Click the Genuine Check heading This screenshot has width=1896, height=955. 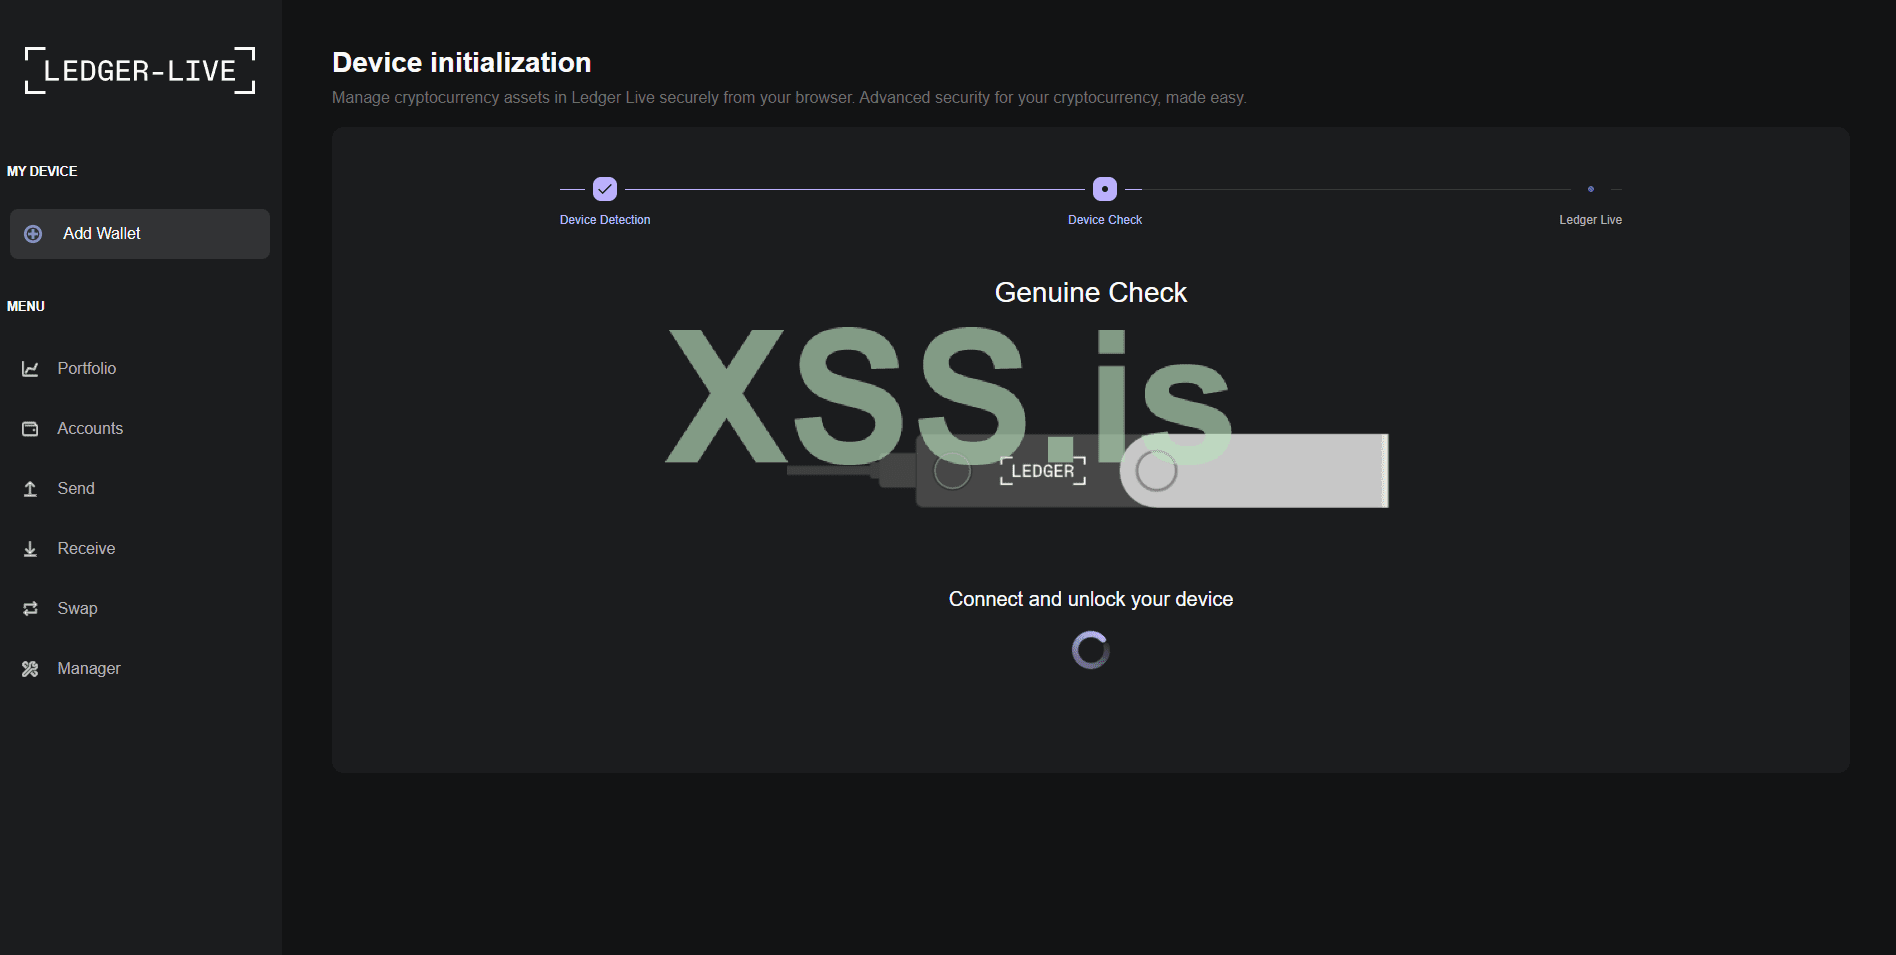[1091, 292]
